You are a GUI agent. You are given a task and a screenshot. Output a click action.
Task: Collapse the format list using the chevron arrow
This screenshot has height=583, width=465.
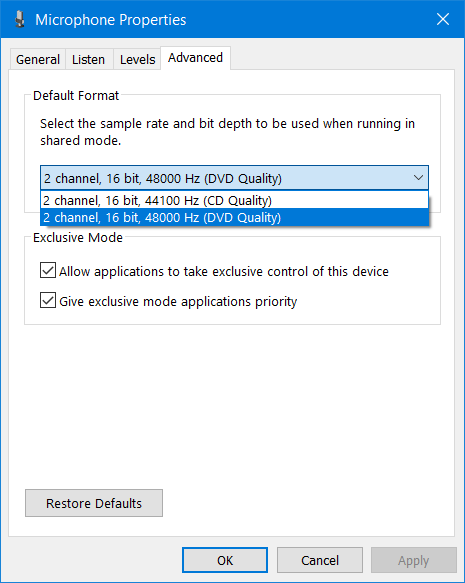[418, 178]
